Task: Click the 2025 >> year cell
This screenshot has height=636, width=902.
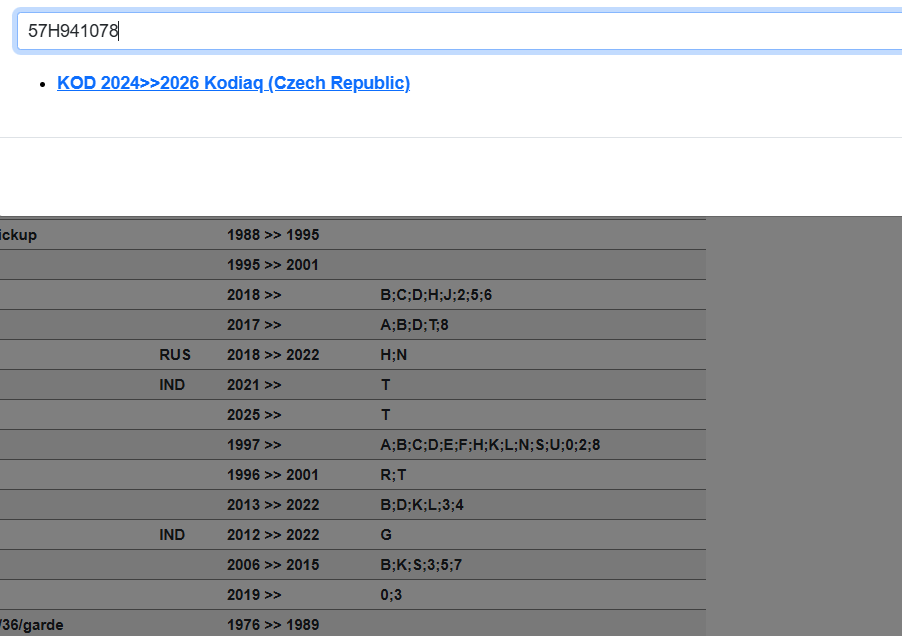Action: (254, 415)
